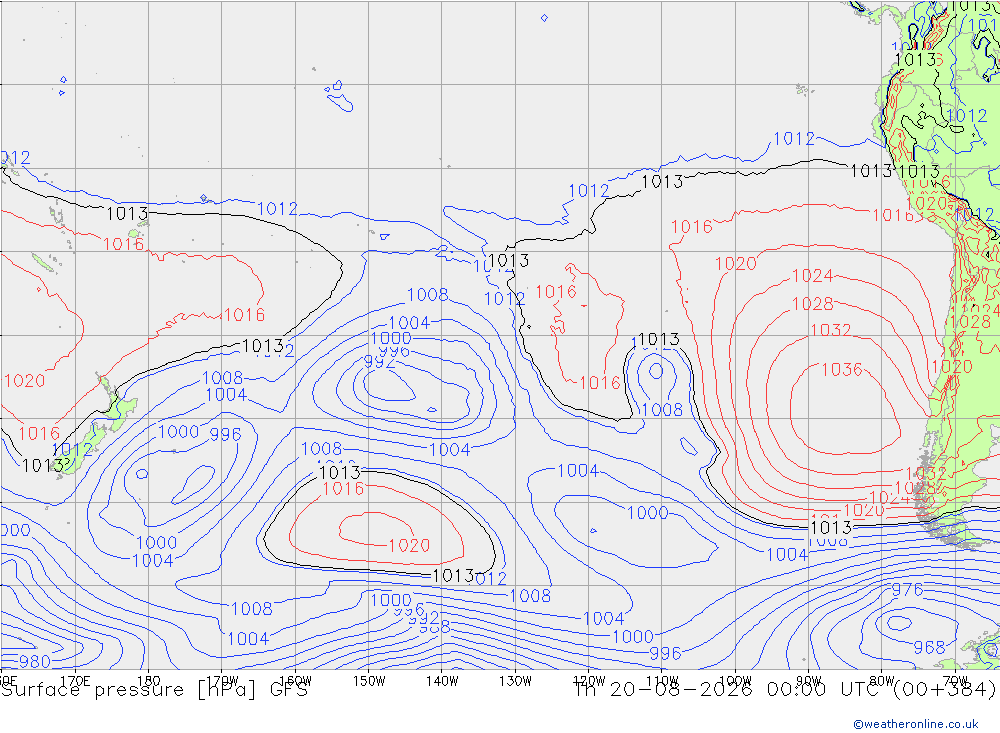
Task: Select the 980 isobar label at bottom left
Action: coord(34,662)
